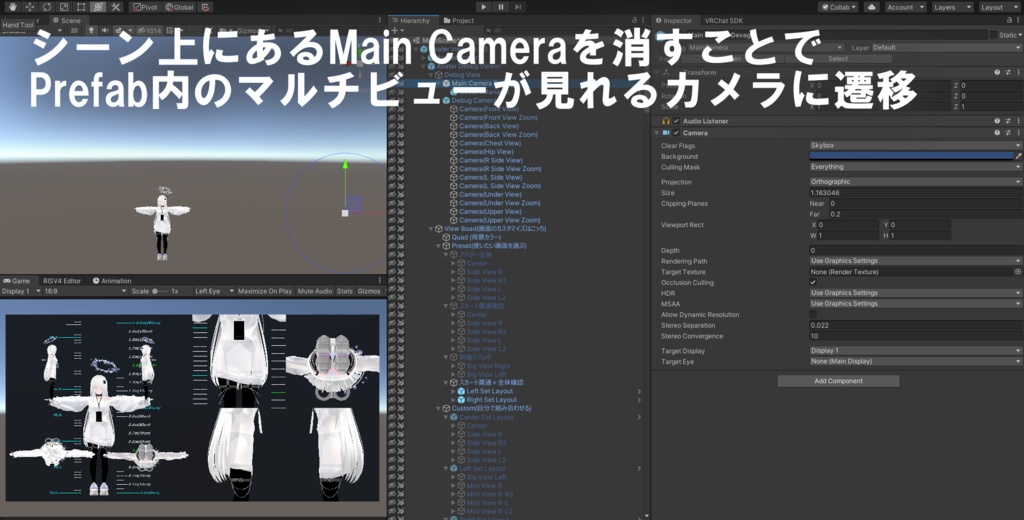This screenshot has width=1024, height=520.
Task: Open the Projection Orthographic dropdown
Action: [916, 182]
